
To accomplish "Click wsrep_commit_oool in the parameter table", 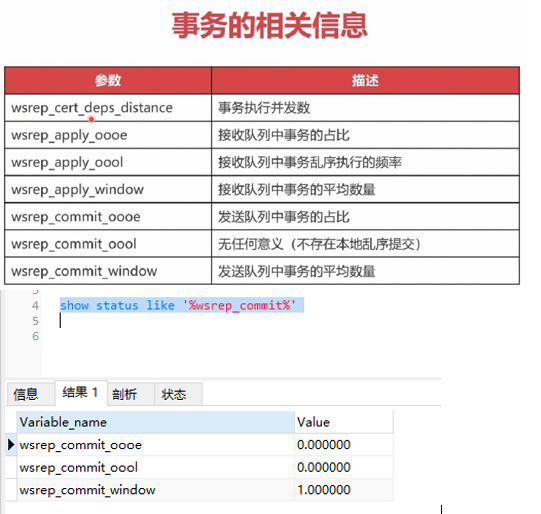I will 108,244.
